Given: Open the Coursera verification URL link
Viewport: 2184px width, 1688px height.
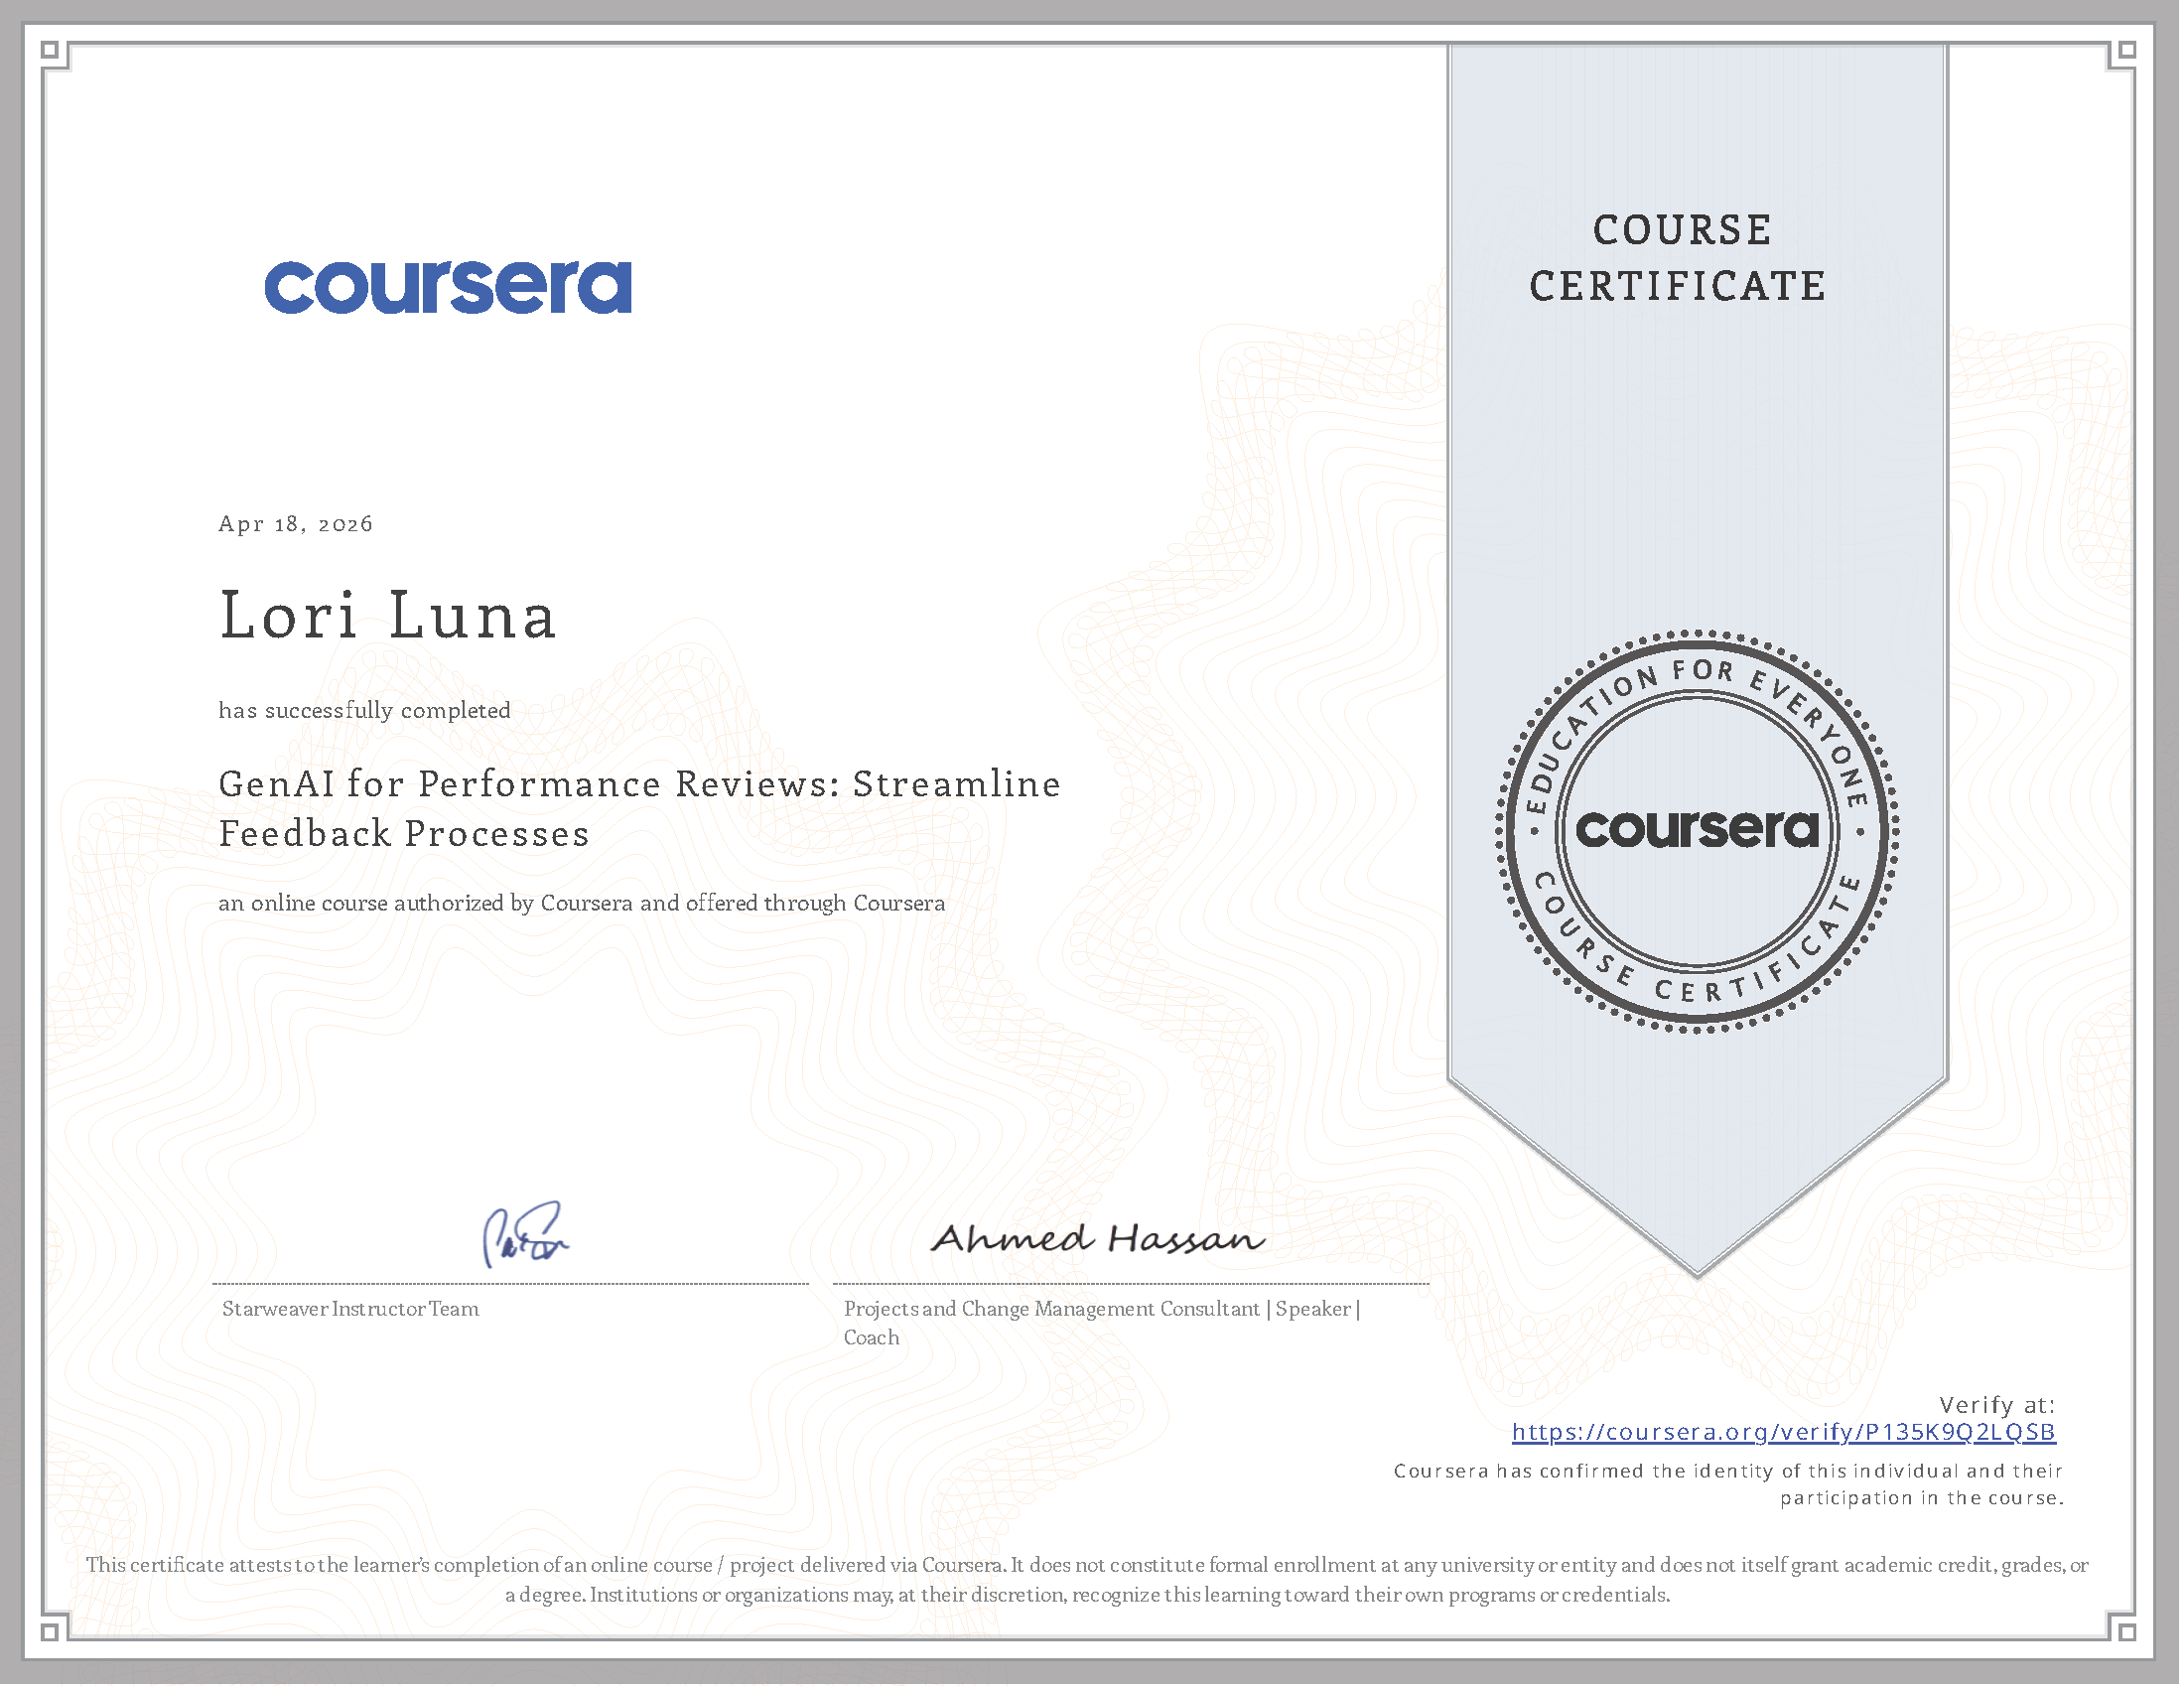Looking at the screenshot, I should (1787, 1435).
